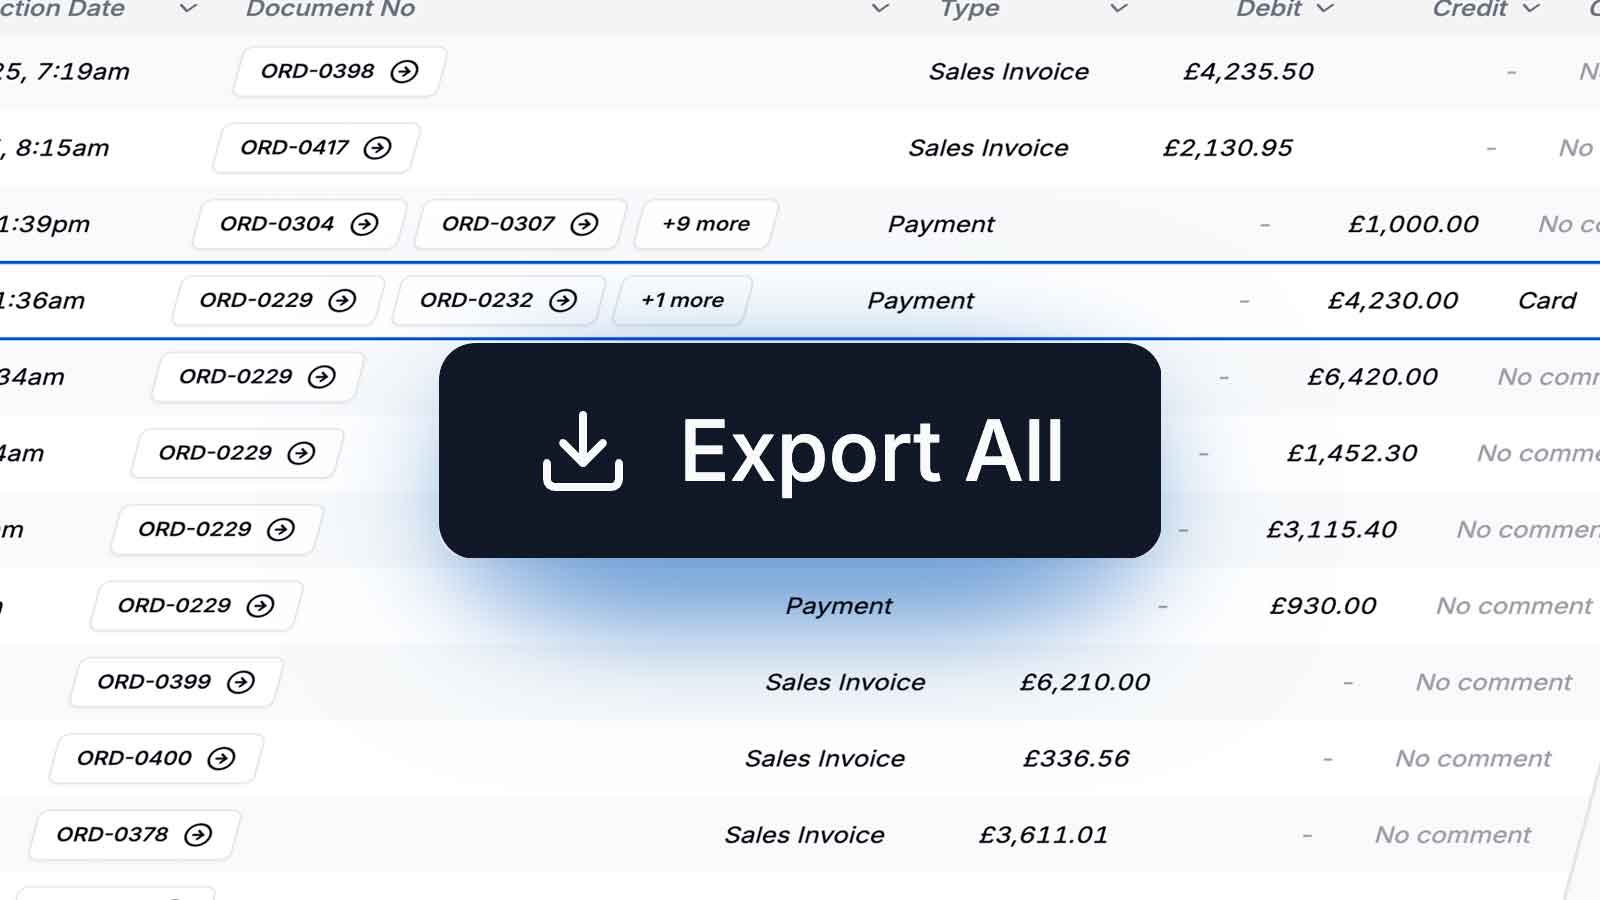The height and width of the screenshot is (900, 1600).
Task: Expand the Debit column dropdown chevron
Action: [1325, 9]
